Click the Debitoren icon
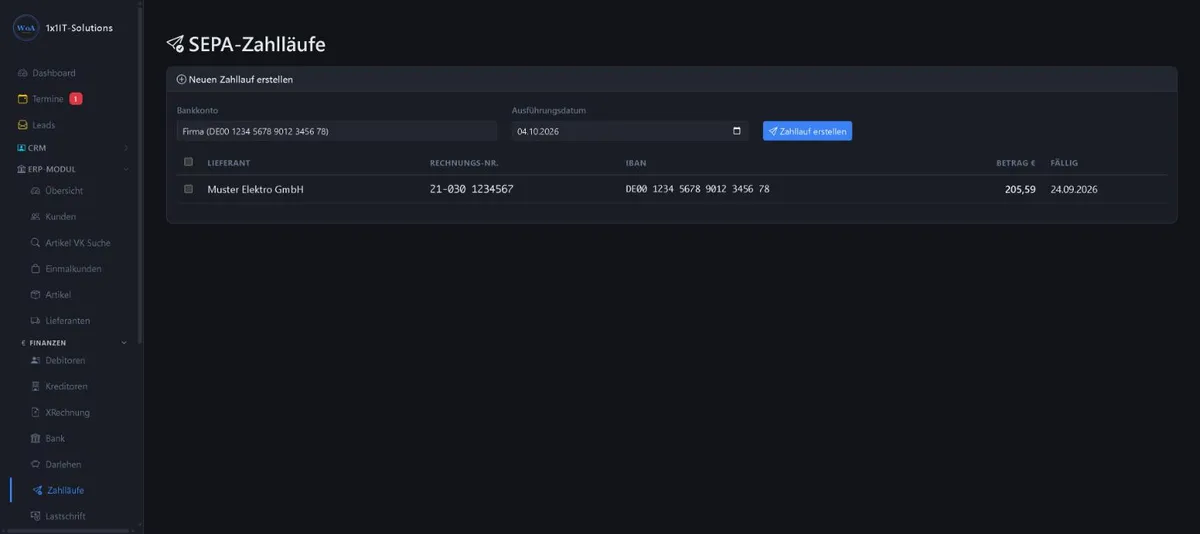Viewport: 1200px width, 534px height. 36,360
